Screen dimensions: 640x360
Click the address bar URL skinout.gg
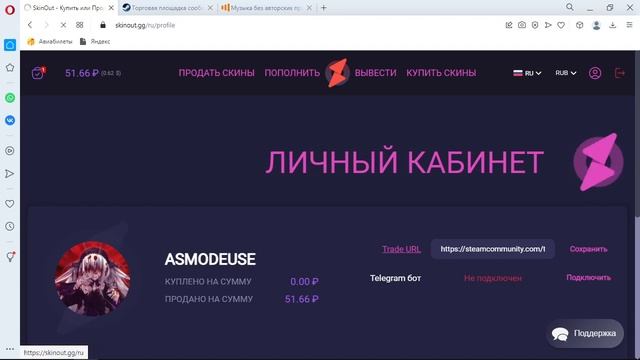pyautogui.click(x=145, y=25)
